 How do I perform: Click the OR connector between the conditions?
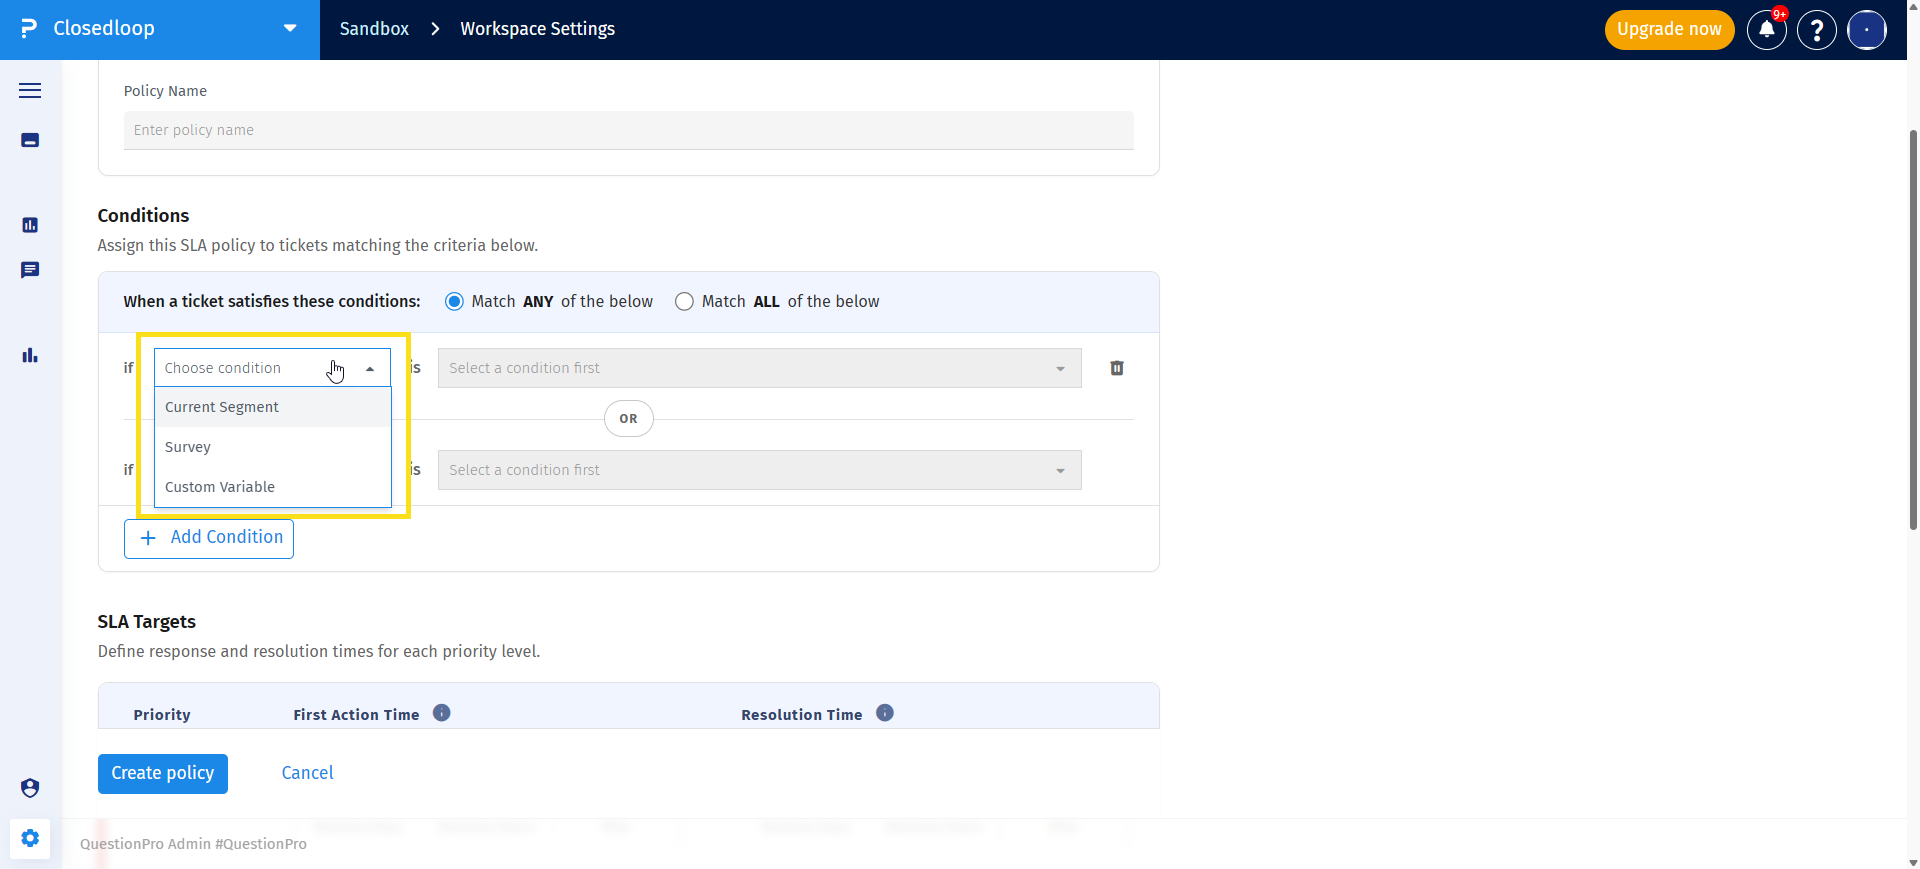[x=629, y=419]
